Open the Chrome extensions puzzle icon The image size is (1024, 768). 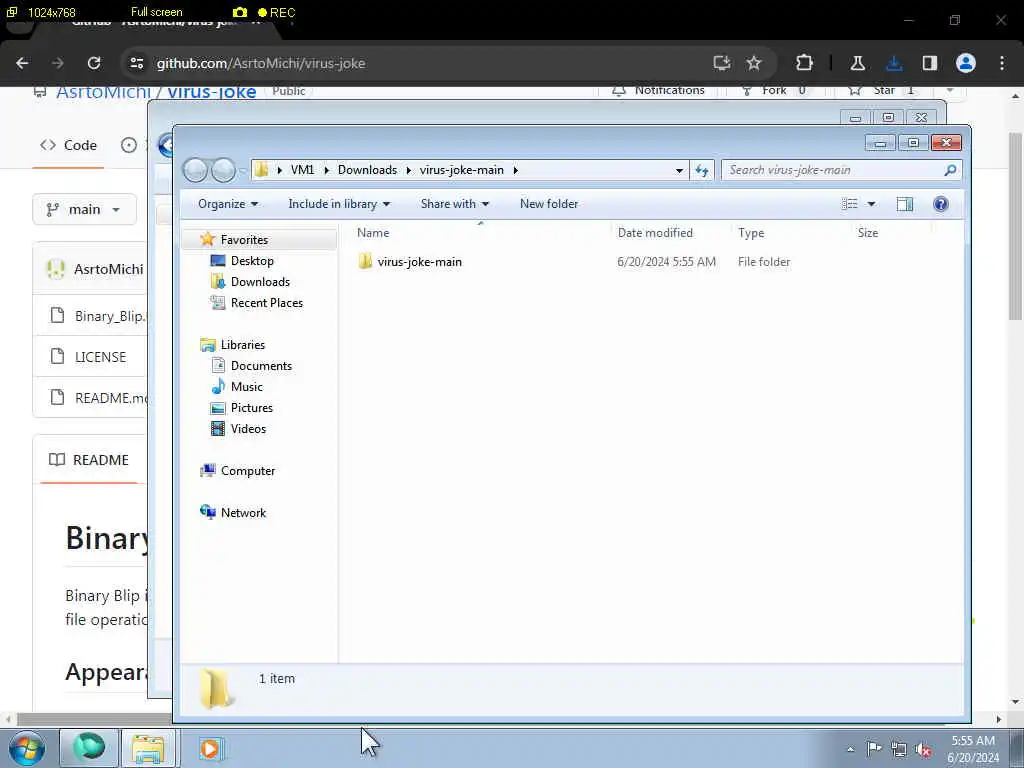click(x=805, y=63)
